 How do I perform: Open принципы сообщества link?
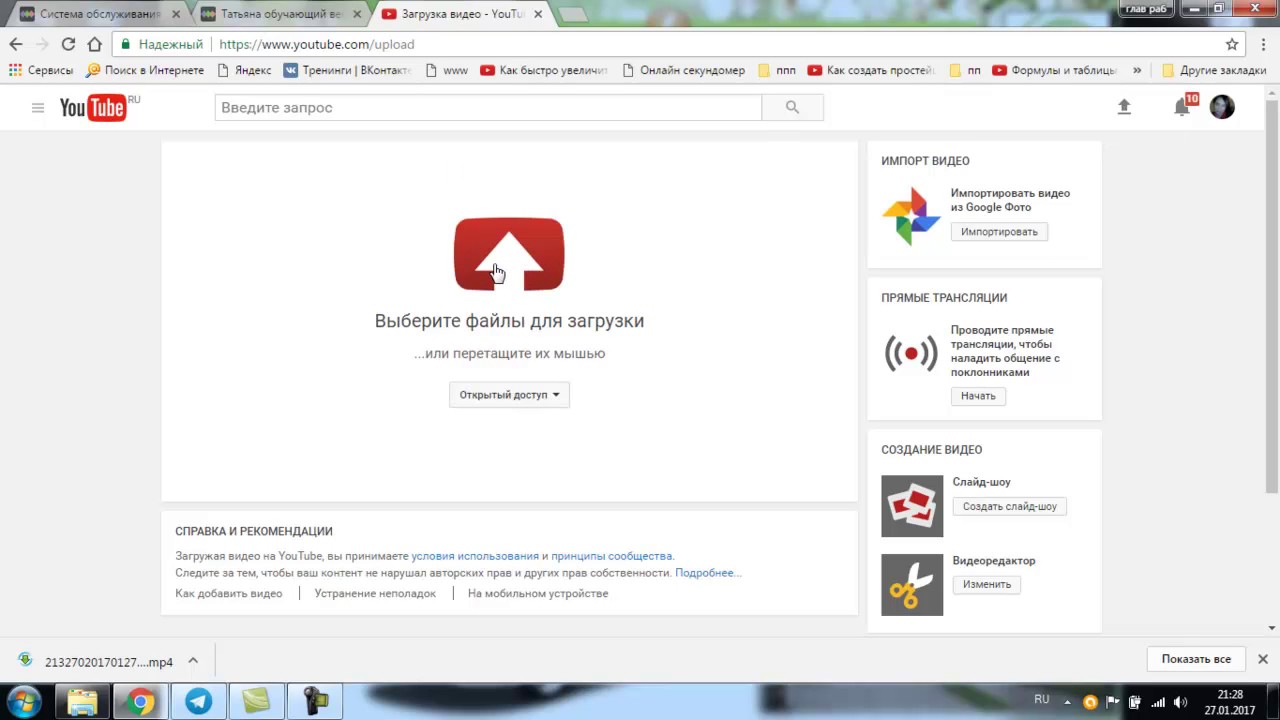(611, 556)
